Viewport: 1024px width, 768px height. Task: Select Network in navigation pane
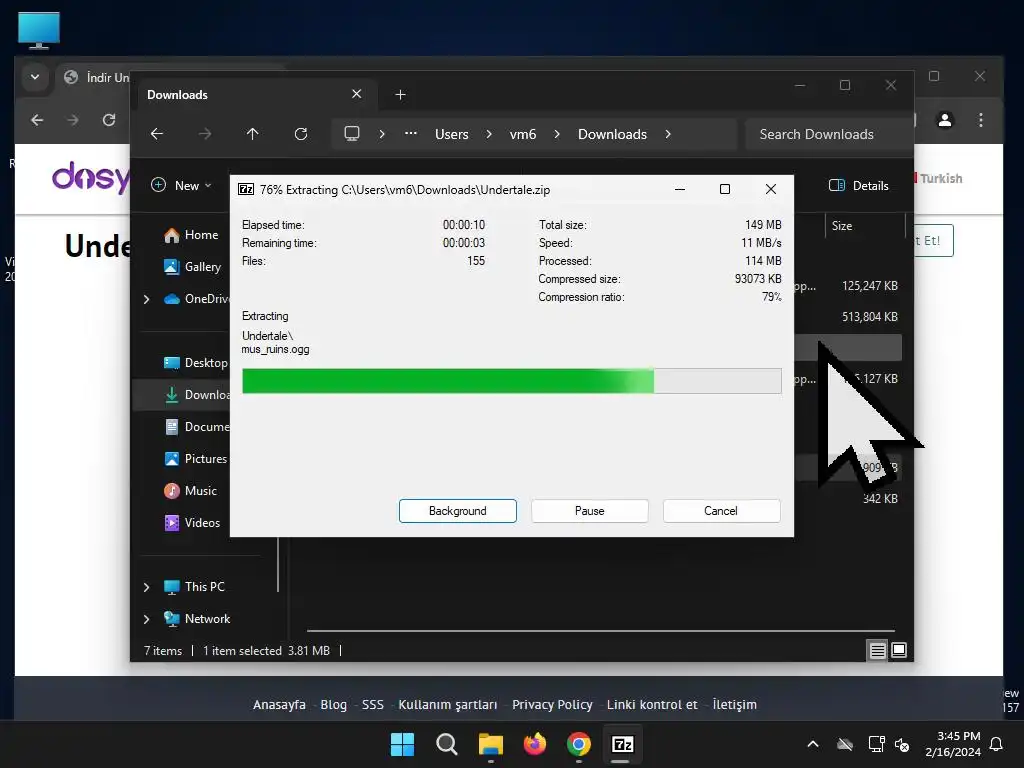[x=197, y=618]
